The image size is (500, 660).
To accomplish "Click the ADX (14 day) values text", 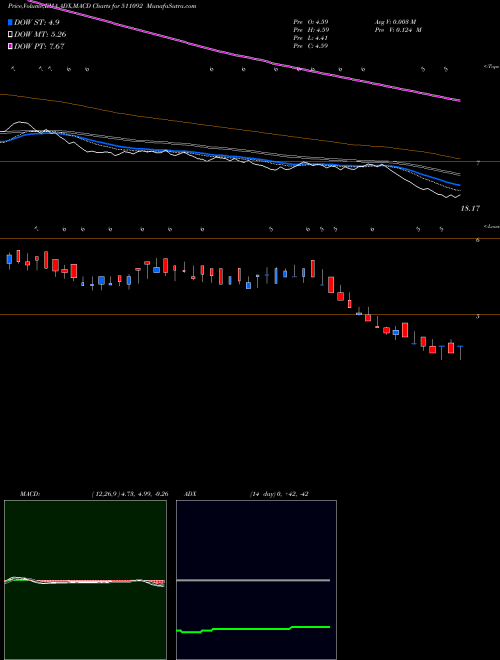I will coord(279,494).
